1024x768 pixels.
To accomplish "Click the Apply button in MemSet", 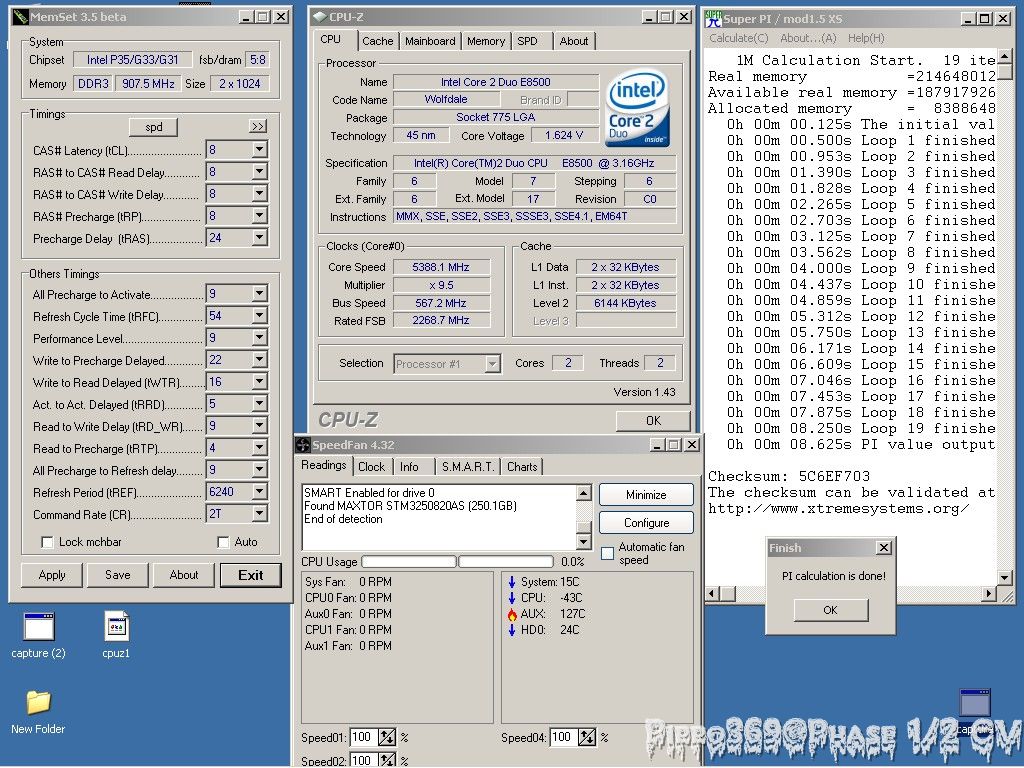I will [52, 575].
